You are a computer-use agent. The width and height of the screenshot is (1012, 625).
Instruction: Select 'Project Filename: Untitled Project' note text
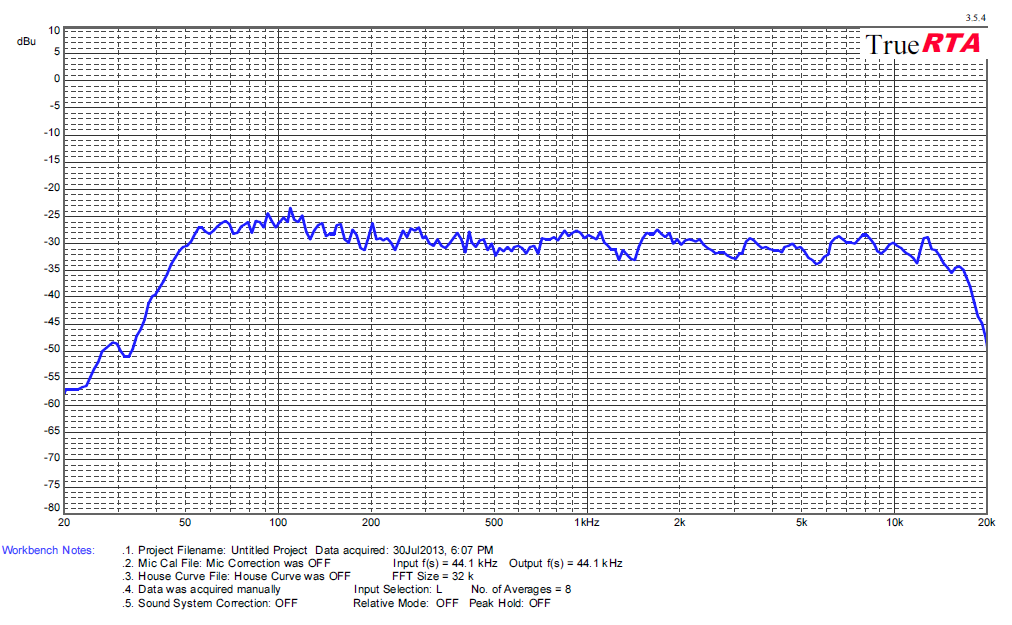point(223,550)
